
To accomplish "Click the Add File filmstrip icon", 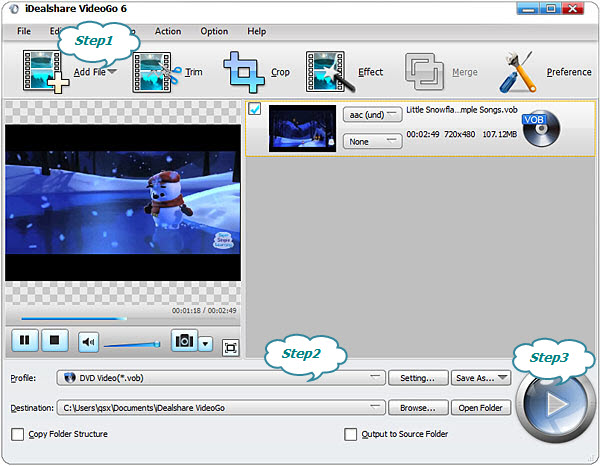I will (x=45, y=72).
